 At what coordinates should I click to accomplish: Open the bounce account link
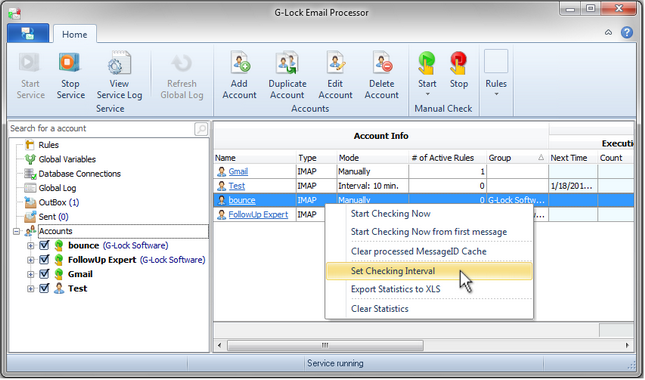(x=242, y=201)
